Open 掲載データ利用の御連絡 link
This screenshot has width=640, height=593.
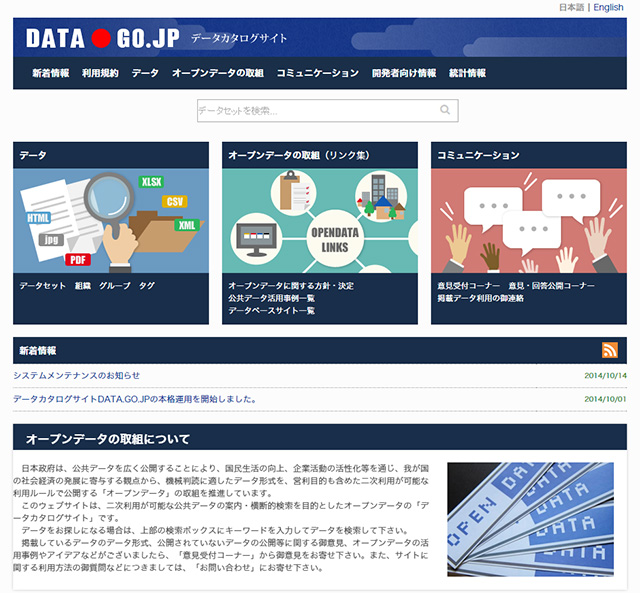pos(480,298)
